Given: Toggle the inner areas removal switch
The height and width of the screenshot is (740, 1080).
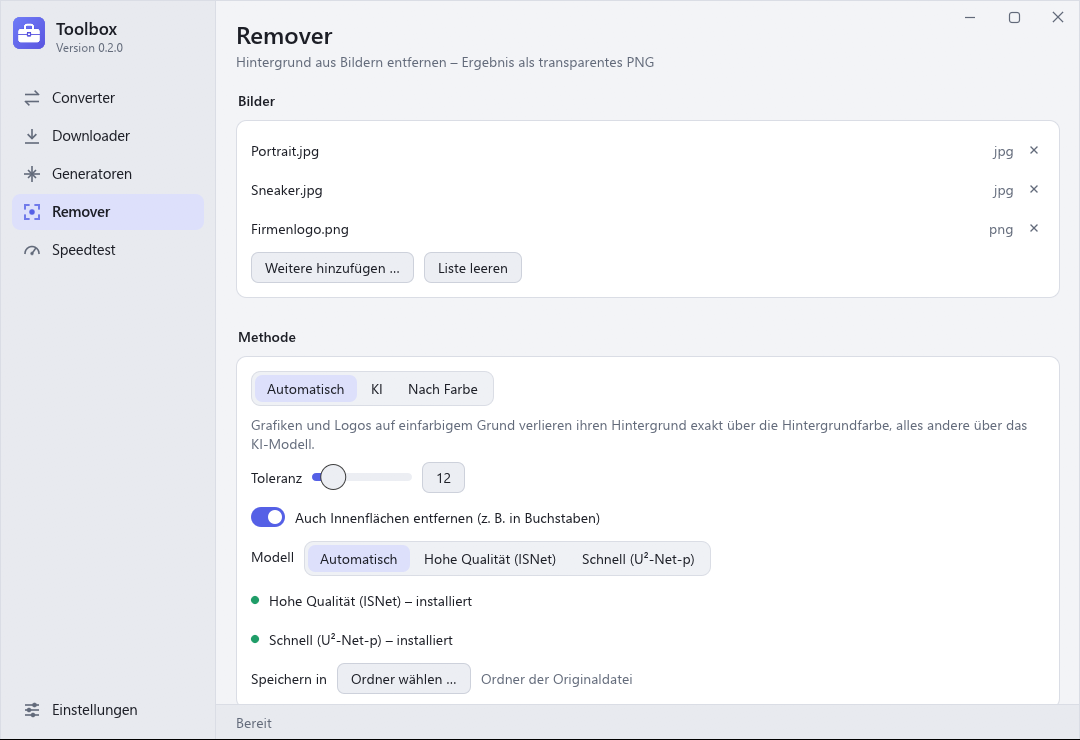Looking at the screenshot, I should pos(268,517).
